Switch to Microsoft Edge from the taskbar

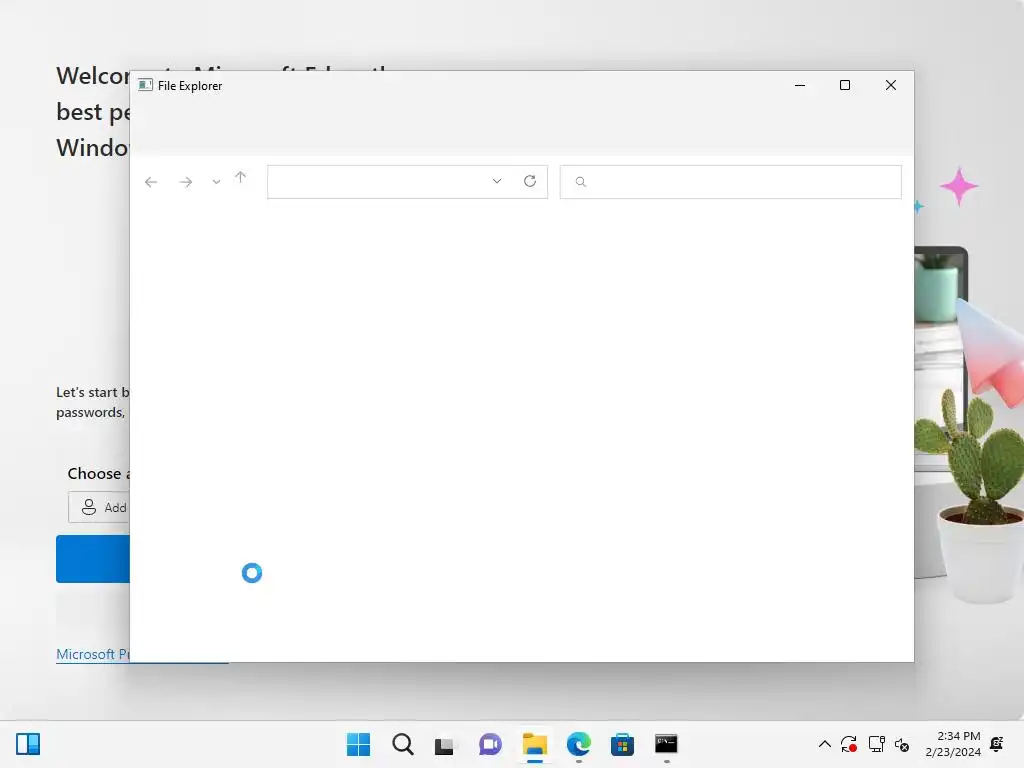[x=579, y=744]
